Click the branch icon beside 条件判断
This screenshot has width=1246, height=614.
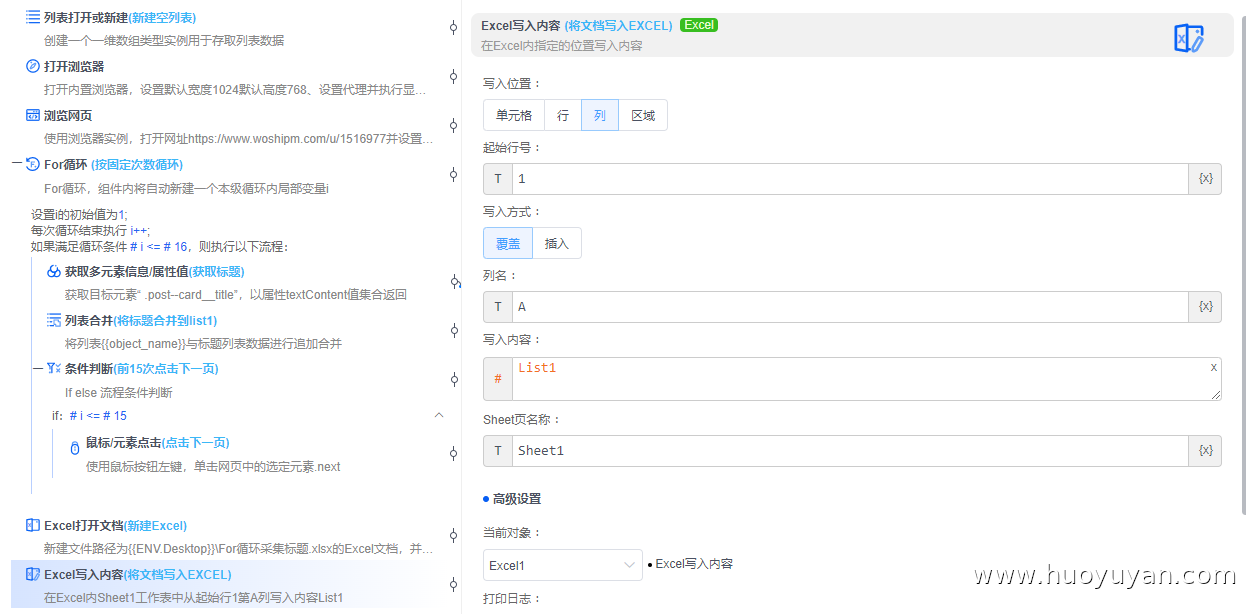point(54,369)
